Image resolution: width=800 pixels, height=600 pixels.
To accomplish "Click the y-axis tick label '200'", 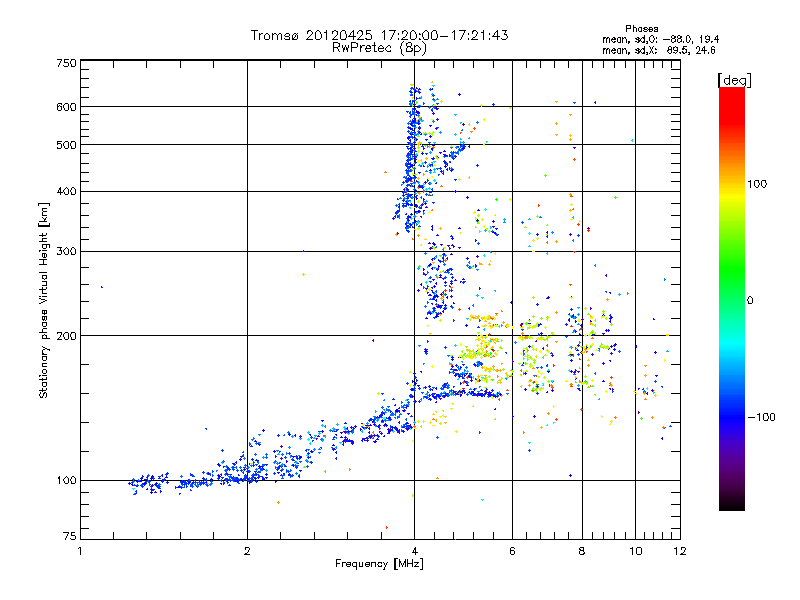I will point(67,336).
